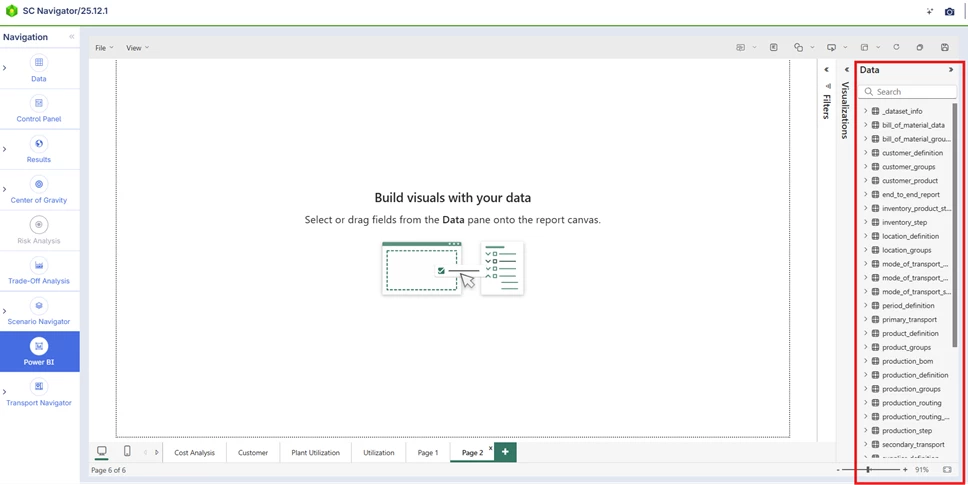Select the production_routing table
The height and width of the screenshot is (485, 968).
[912, 403]
